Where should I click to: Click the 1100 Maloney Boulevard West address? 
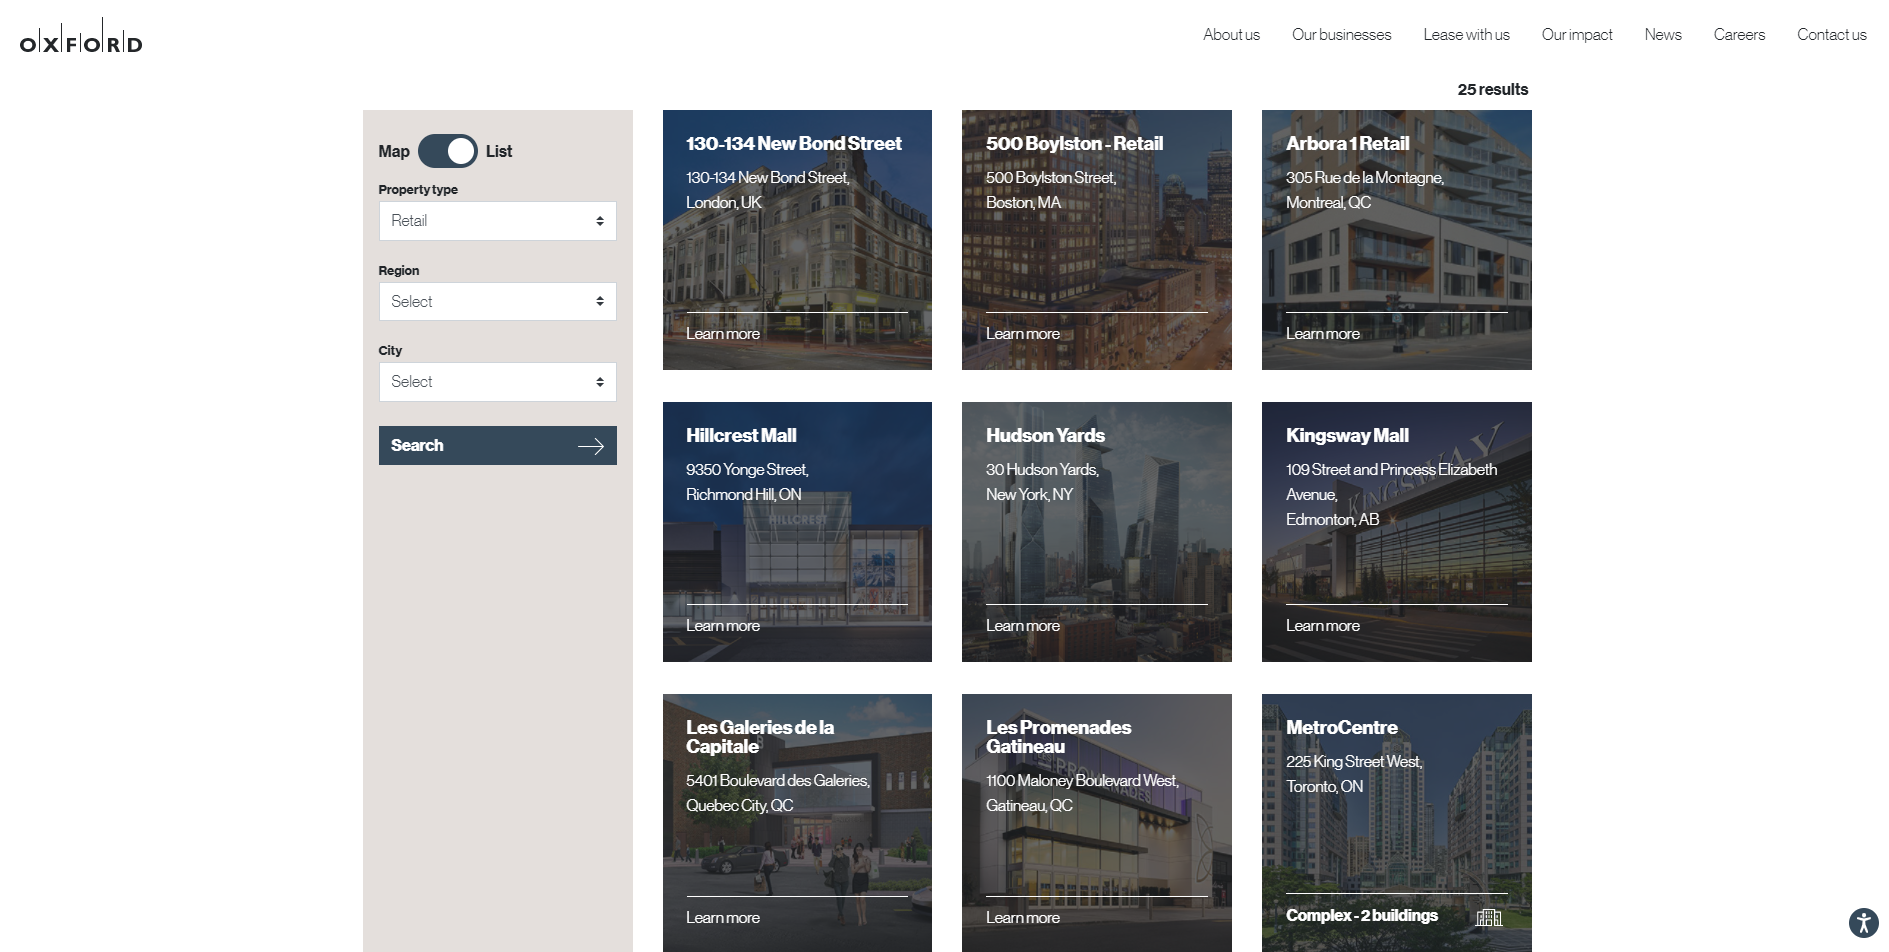point(1082,793)
